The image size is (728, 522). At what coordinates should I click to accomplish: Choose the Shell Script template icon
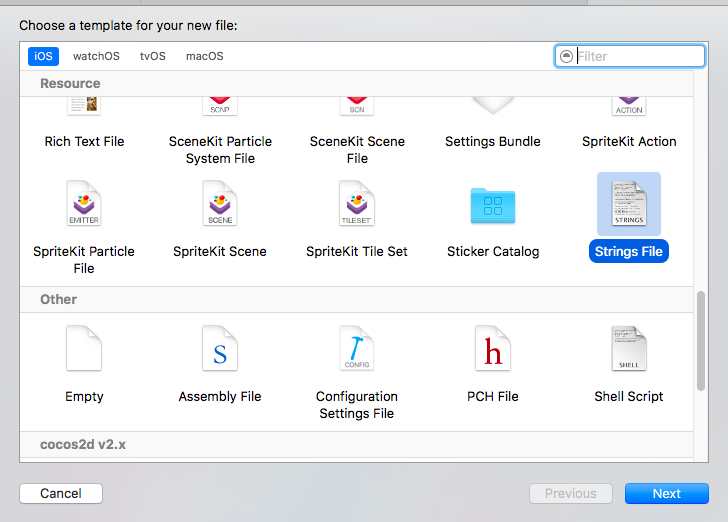pyautogui.click(x=629, y=350)
